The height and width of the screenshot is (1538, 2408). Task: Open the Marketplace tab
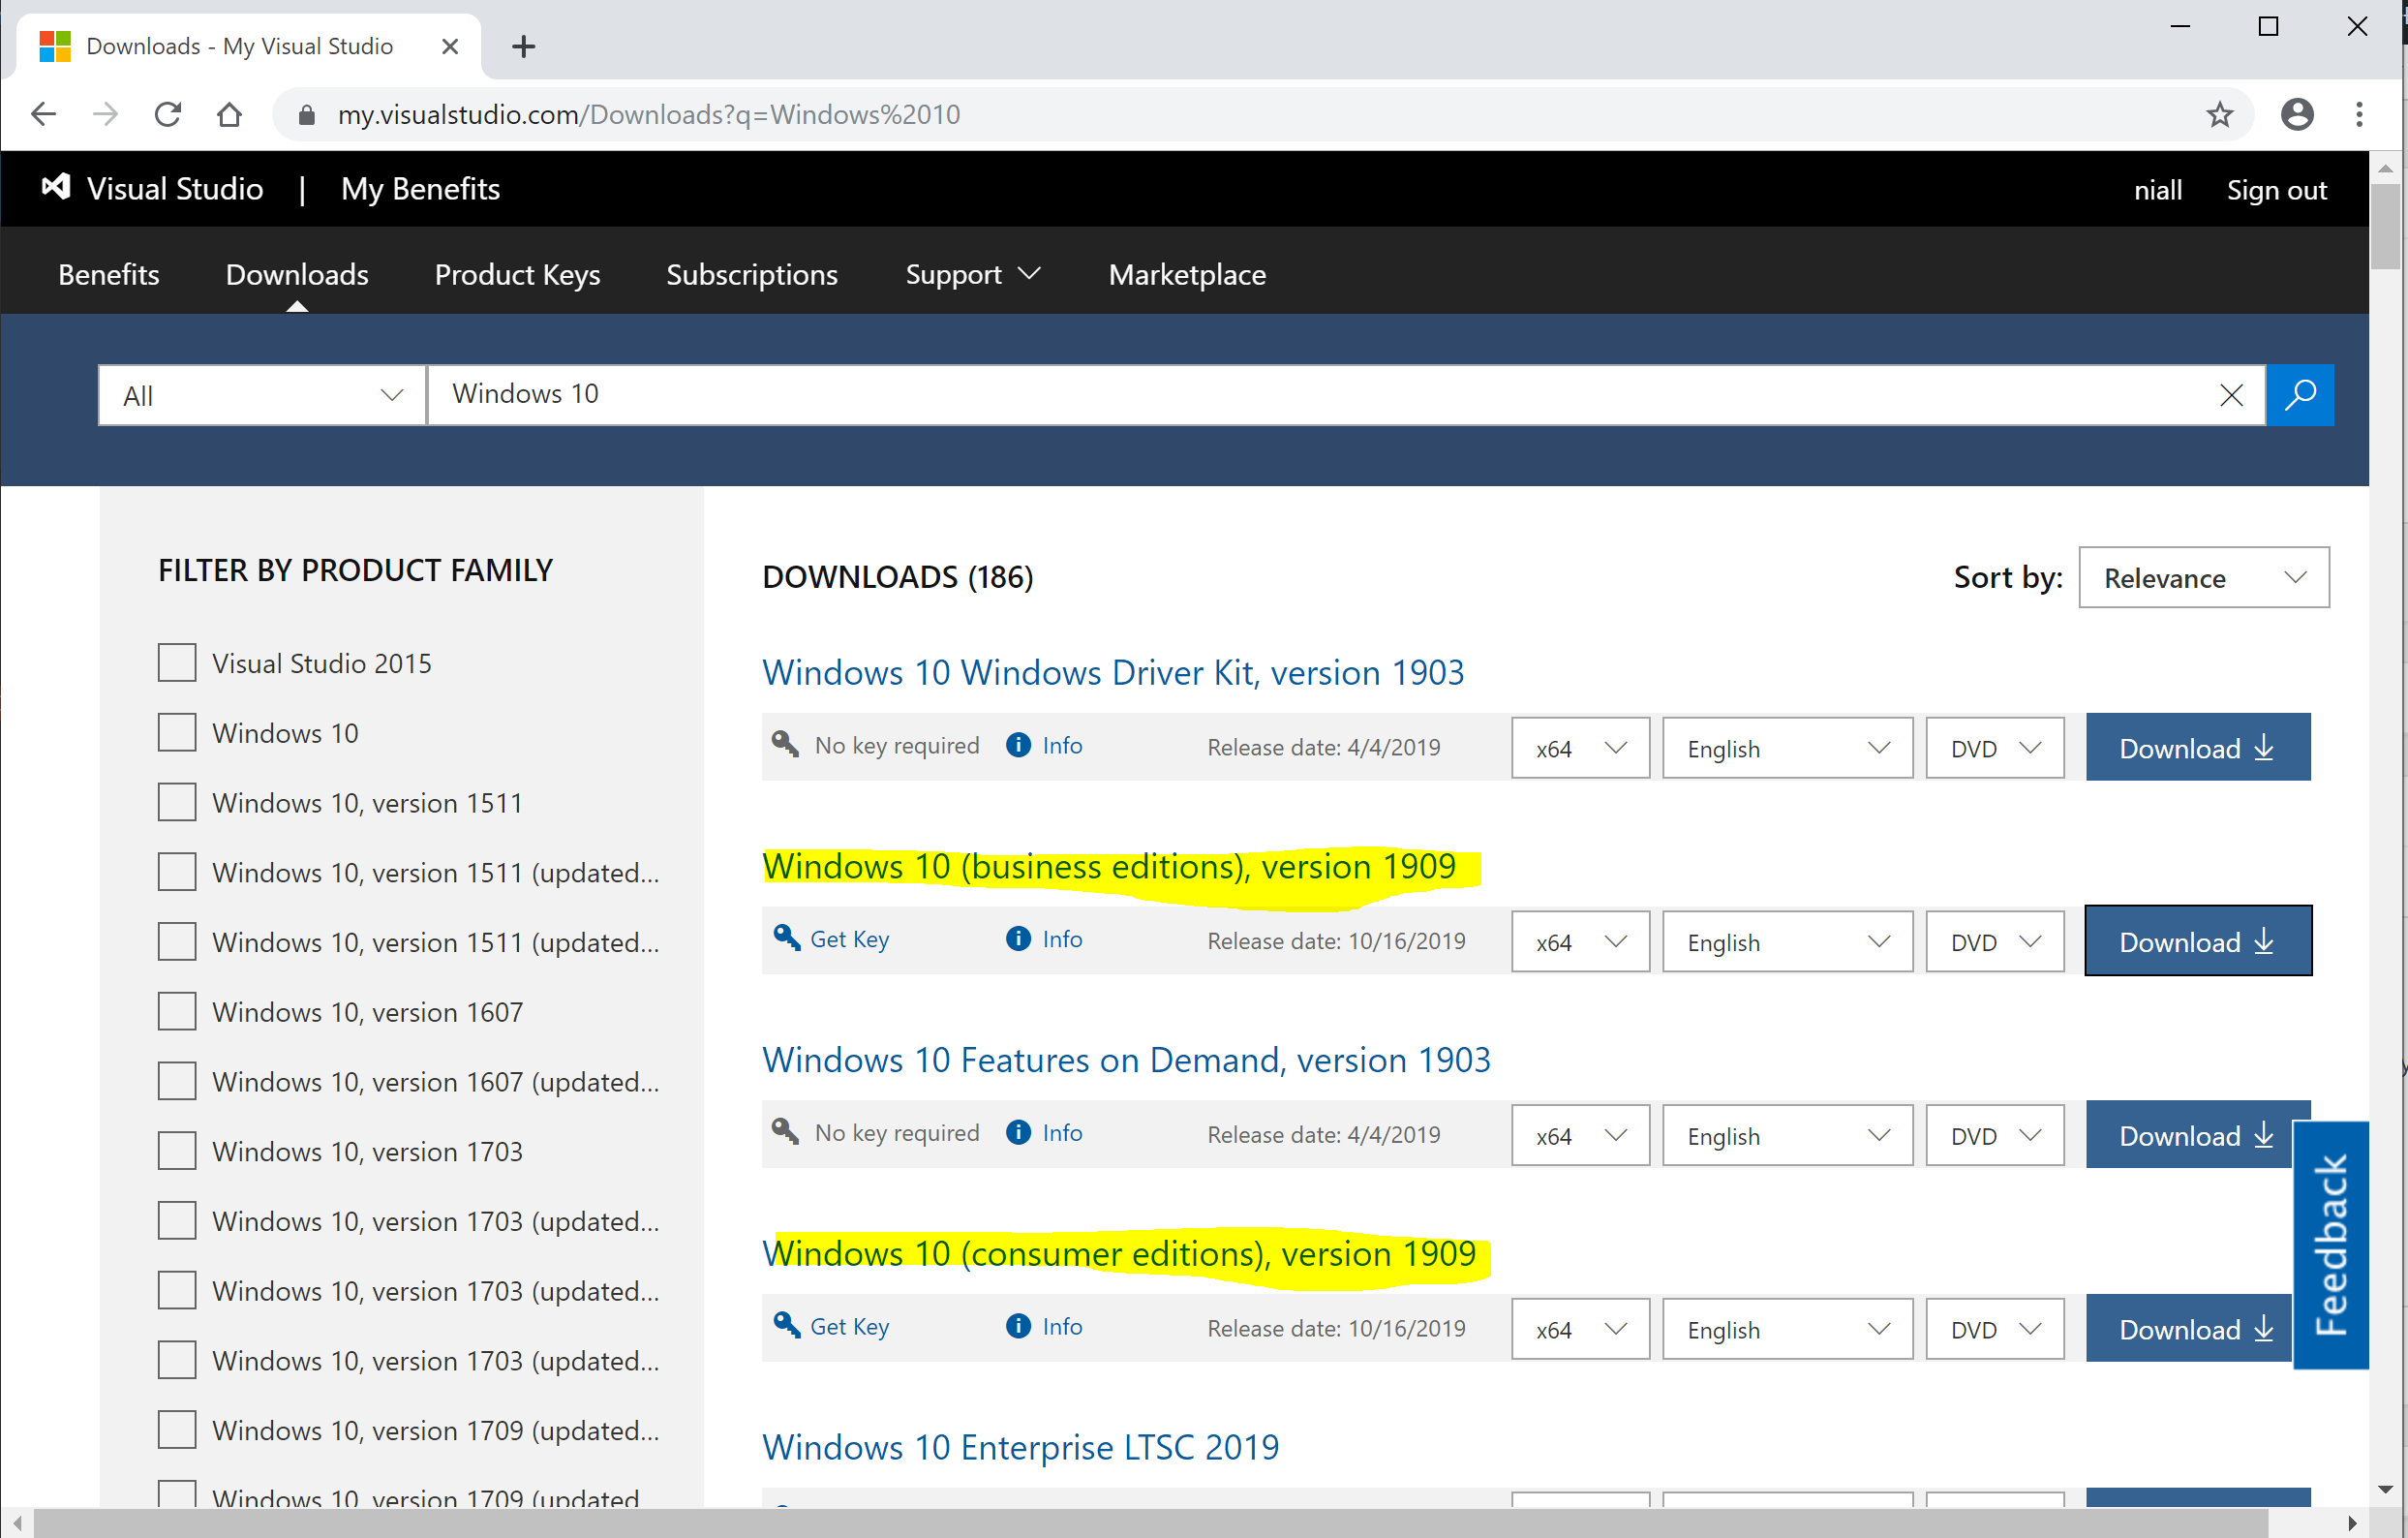coord(1187,274)
